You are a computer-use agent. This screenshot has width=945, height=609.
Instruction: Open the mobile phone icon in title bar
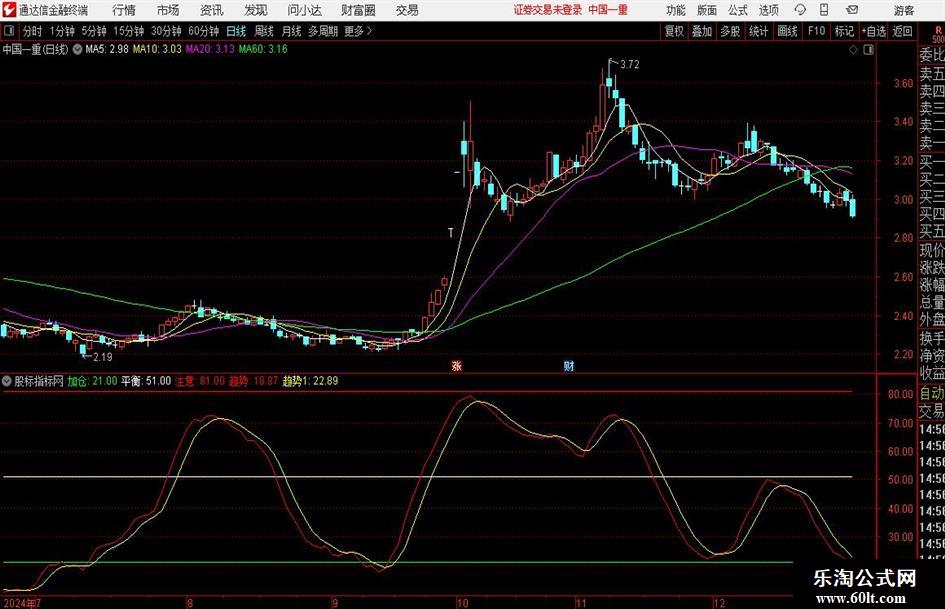click(824, 10)
